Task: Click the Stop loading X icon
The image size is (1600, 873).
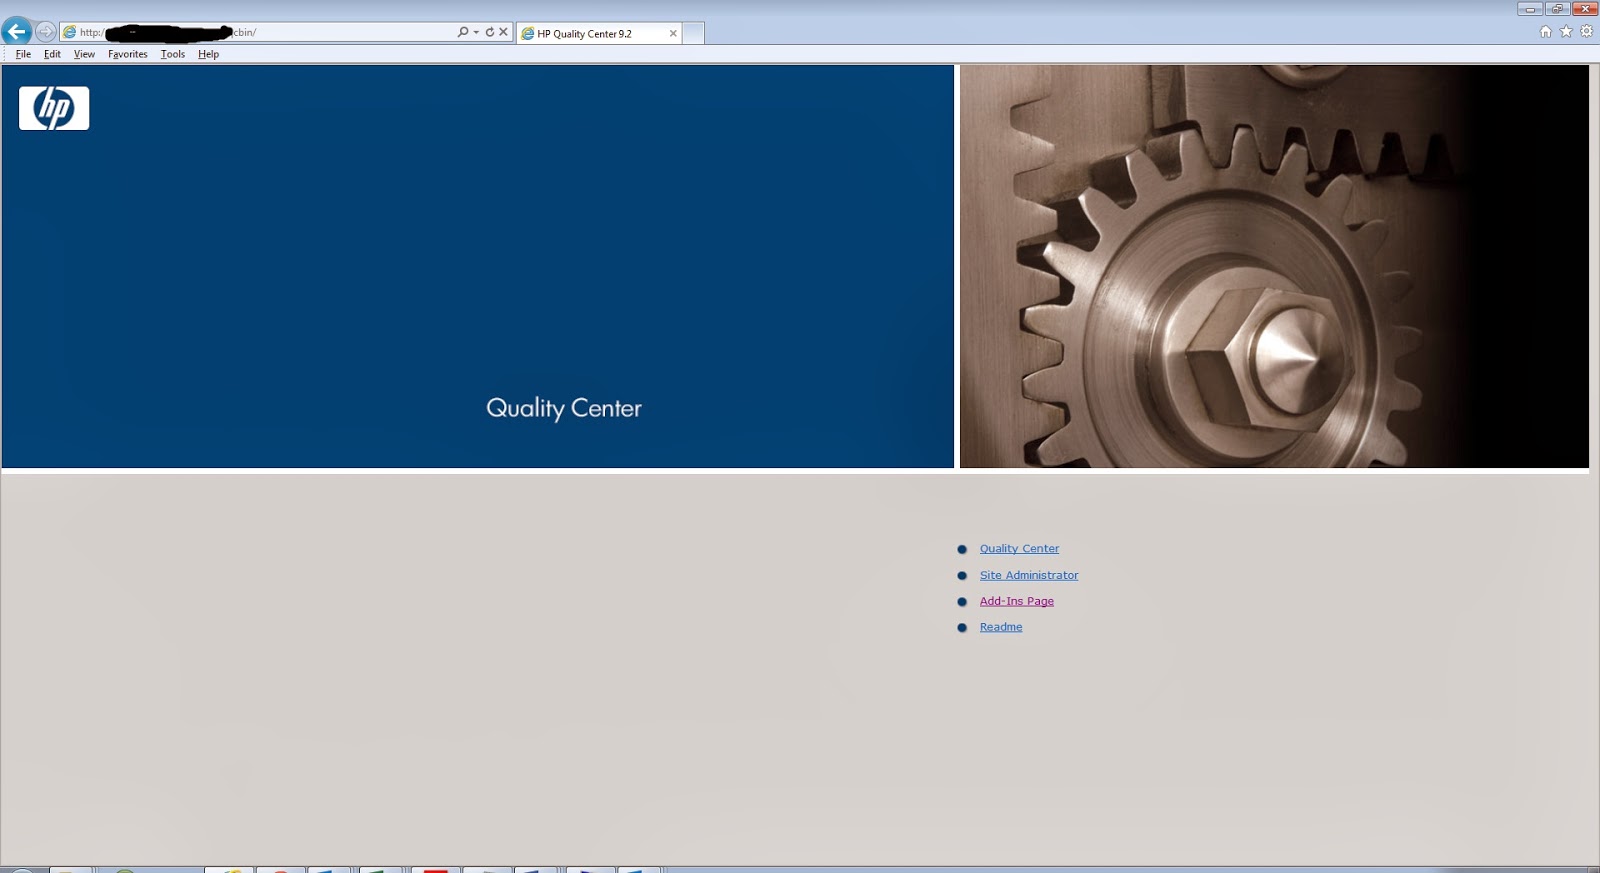Action: pyautogui.click(x=504, y=32)
